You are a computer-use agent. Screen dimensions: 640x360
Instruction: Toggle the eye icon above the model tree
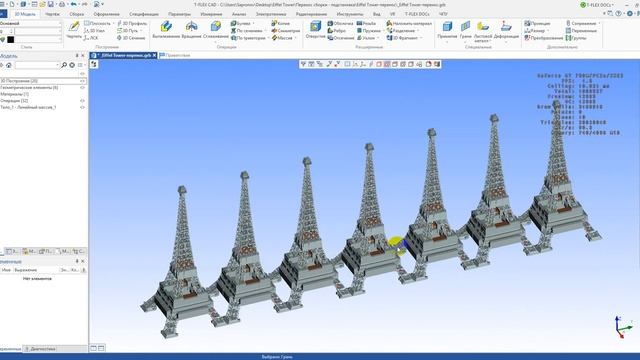(x=82, y=73)
